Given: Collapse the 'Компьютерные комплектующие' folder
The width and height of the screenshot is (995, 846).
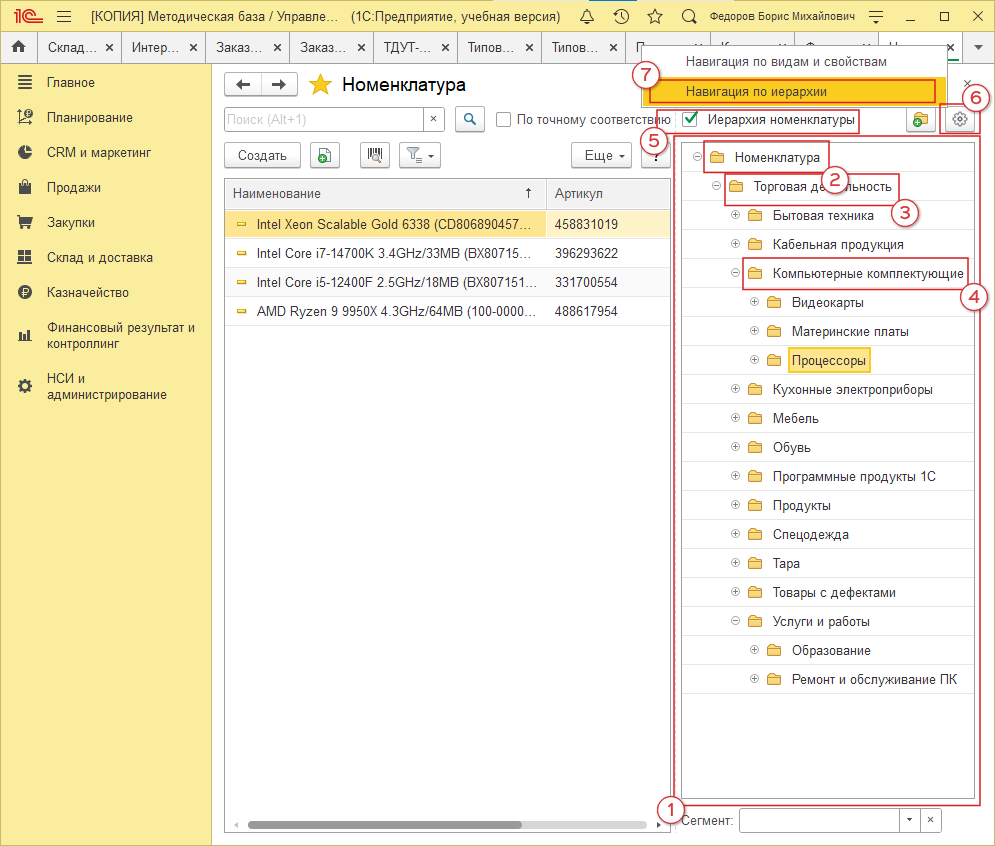Looking at the screenshot, I should (735, 273).
